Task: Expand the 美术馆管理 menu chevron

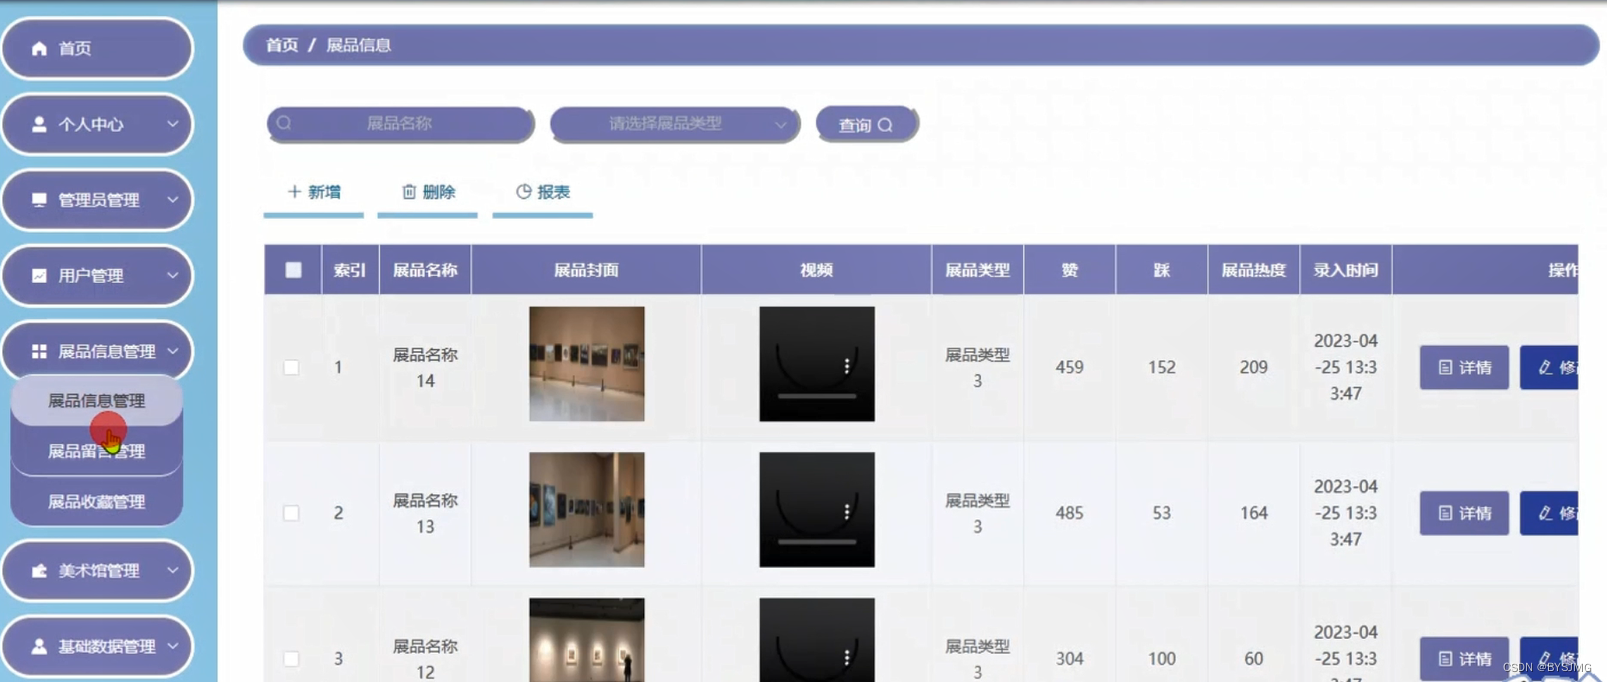Action: (172, 570)
